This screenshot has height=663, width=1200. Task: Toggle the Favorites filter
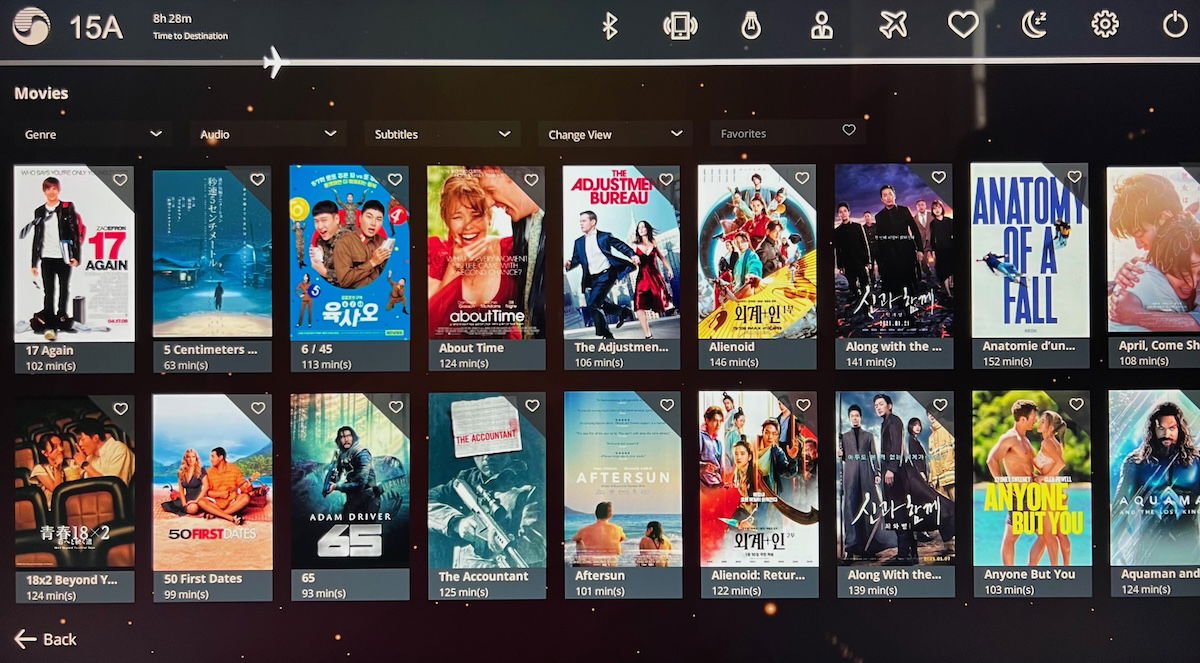[788, 133]
